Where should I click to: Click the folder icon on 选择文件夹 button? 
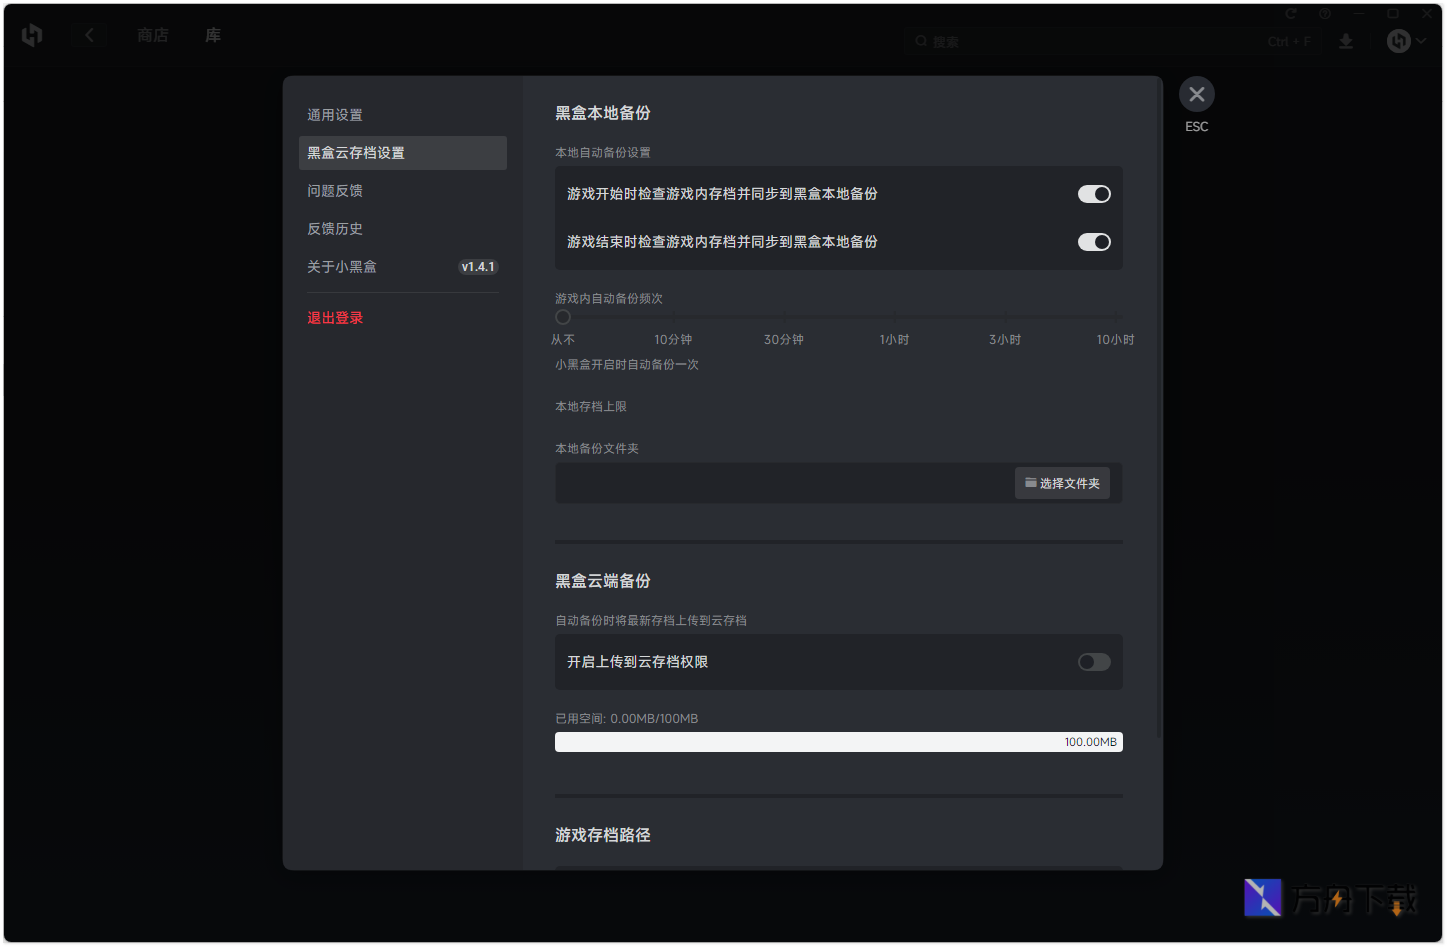tap(1030, 483)
